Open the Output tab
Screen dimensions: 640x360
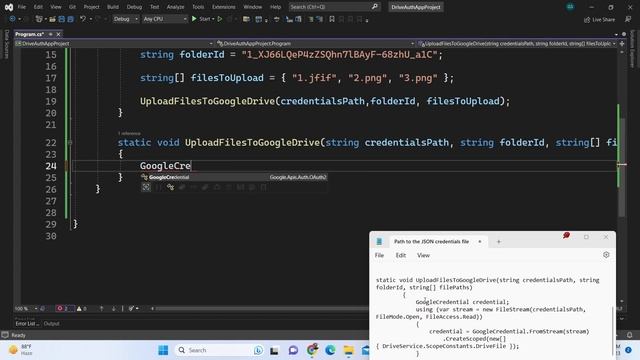(51, 324)
